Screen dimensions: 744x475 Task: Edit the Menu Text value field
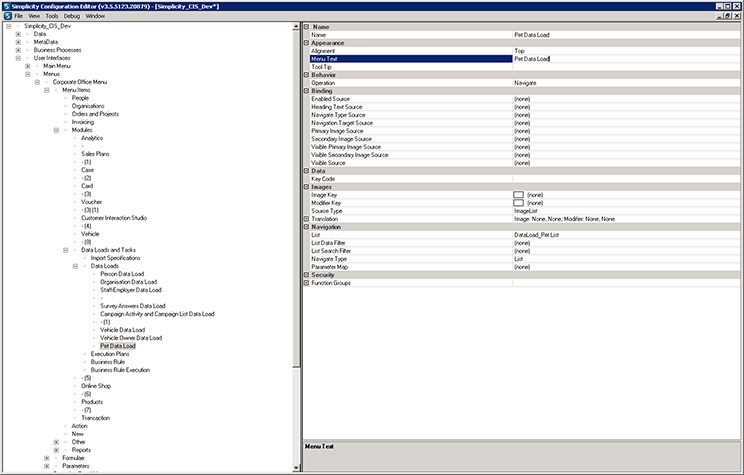point(626,59)
